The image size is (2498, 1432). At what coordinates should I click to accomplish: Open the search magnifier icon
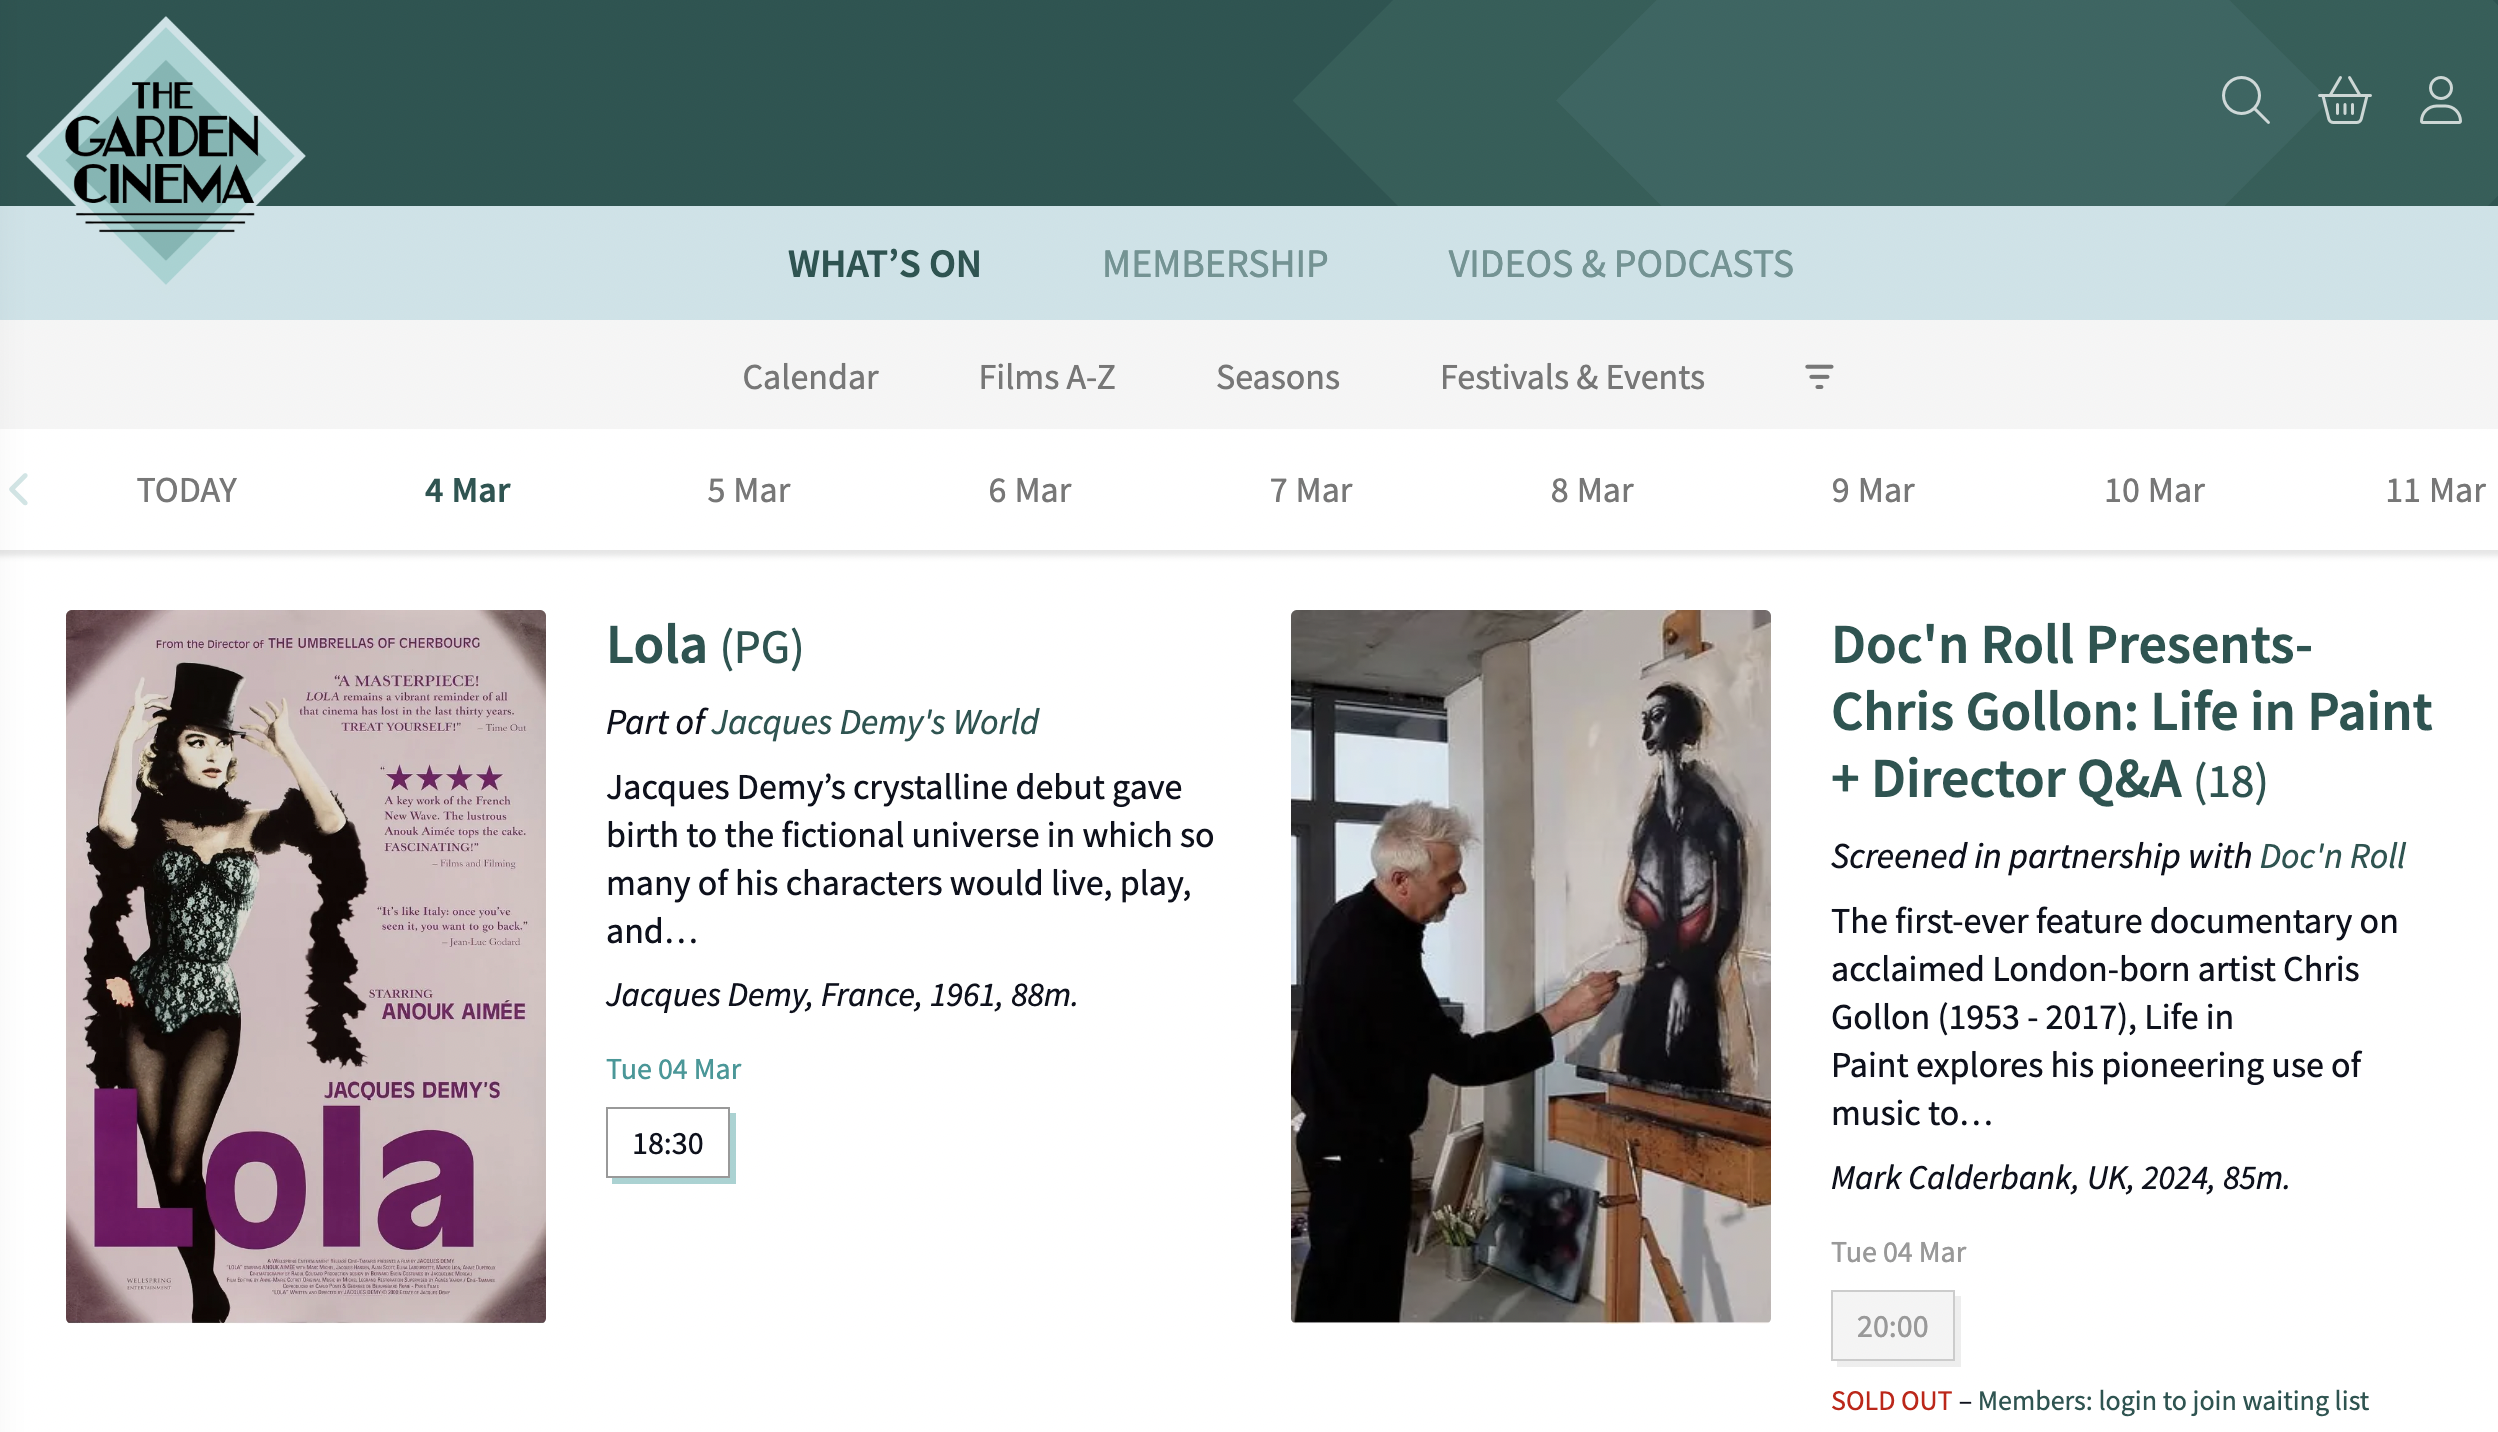[x=2245, y=100]
